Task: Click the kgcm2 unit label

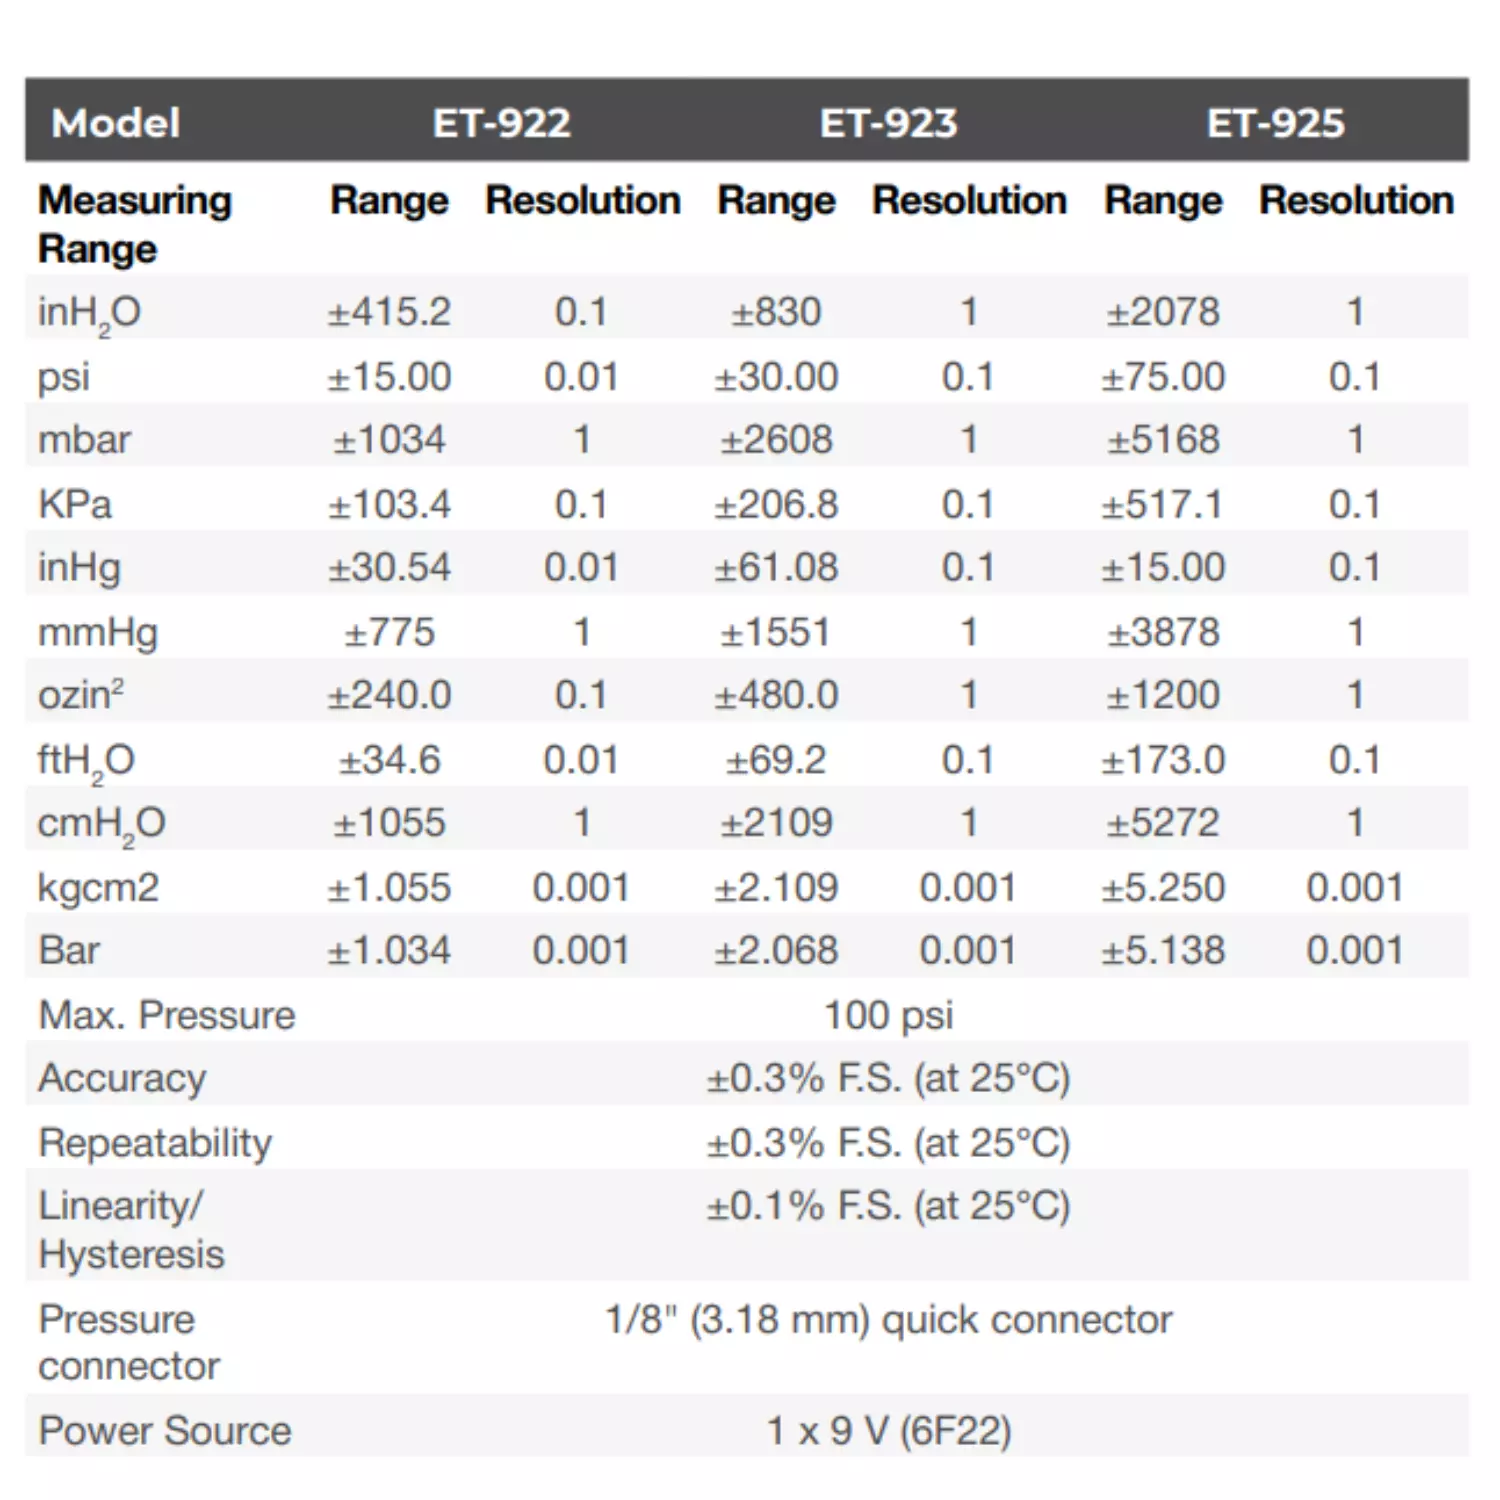Action: click(x=98, y=887)
